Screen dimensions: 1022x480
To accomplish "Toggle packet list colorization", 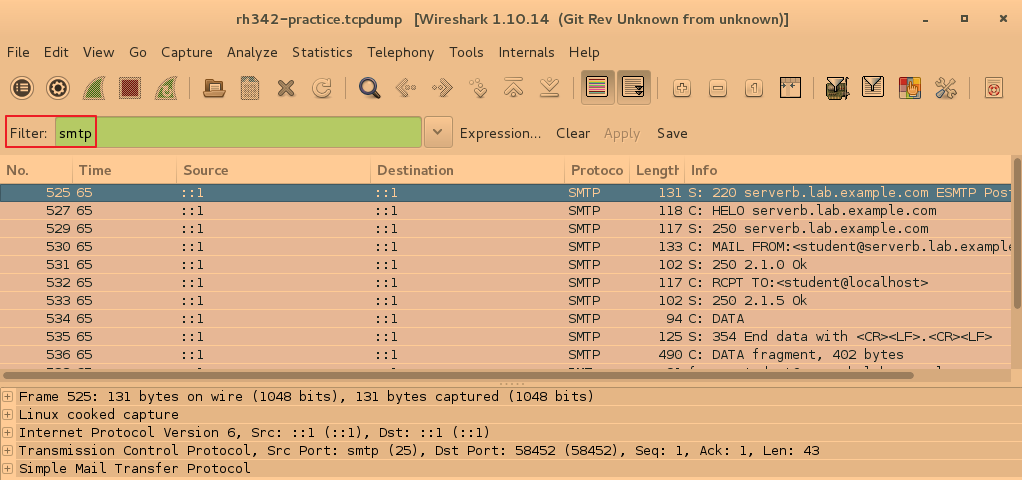I will coord(598,88).
